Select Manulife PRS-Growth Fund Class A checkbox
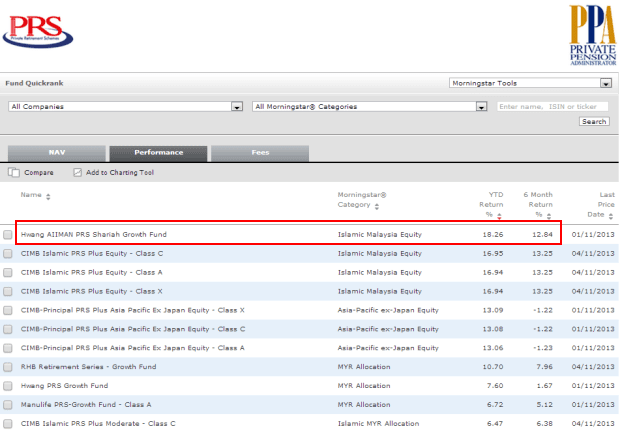620x433 pixels. pos(9,405)
